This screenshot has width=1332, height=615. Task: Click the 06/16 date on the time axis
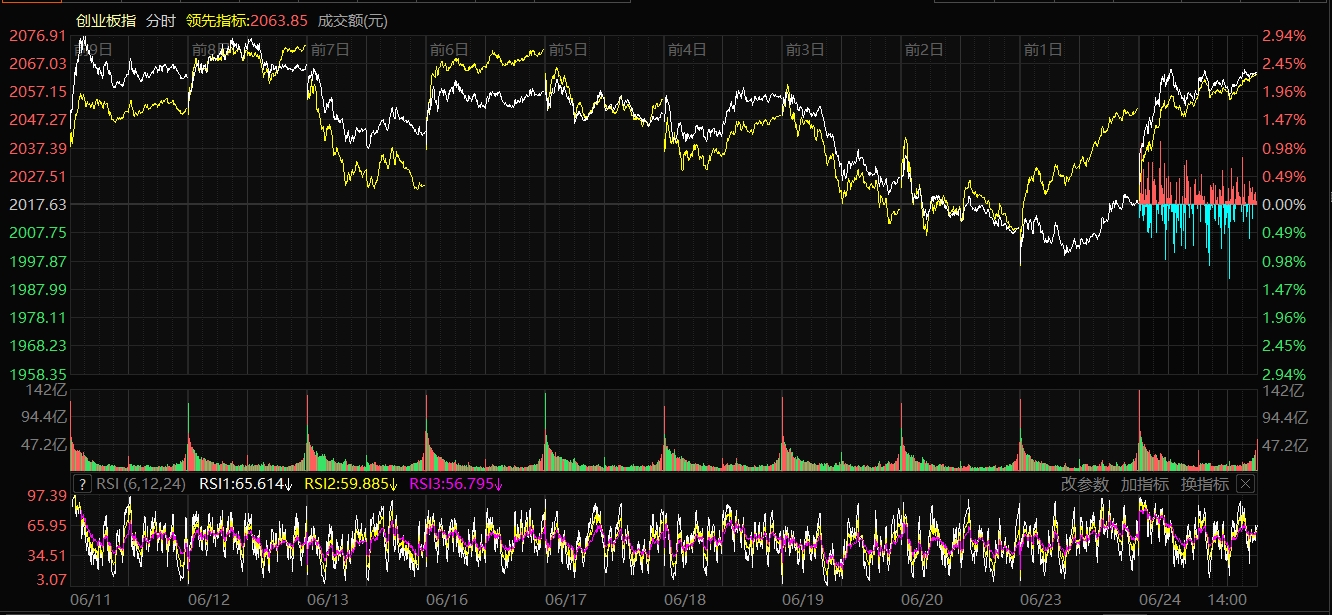pyautogui.click(x=446, y=599)
